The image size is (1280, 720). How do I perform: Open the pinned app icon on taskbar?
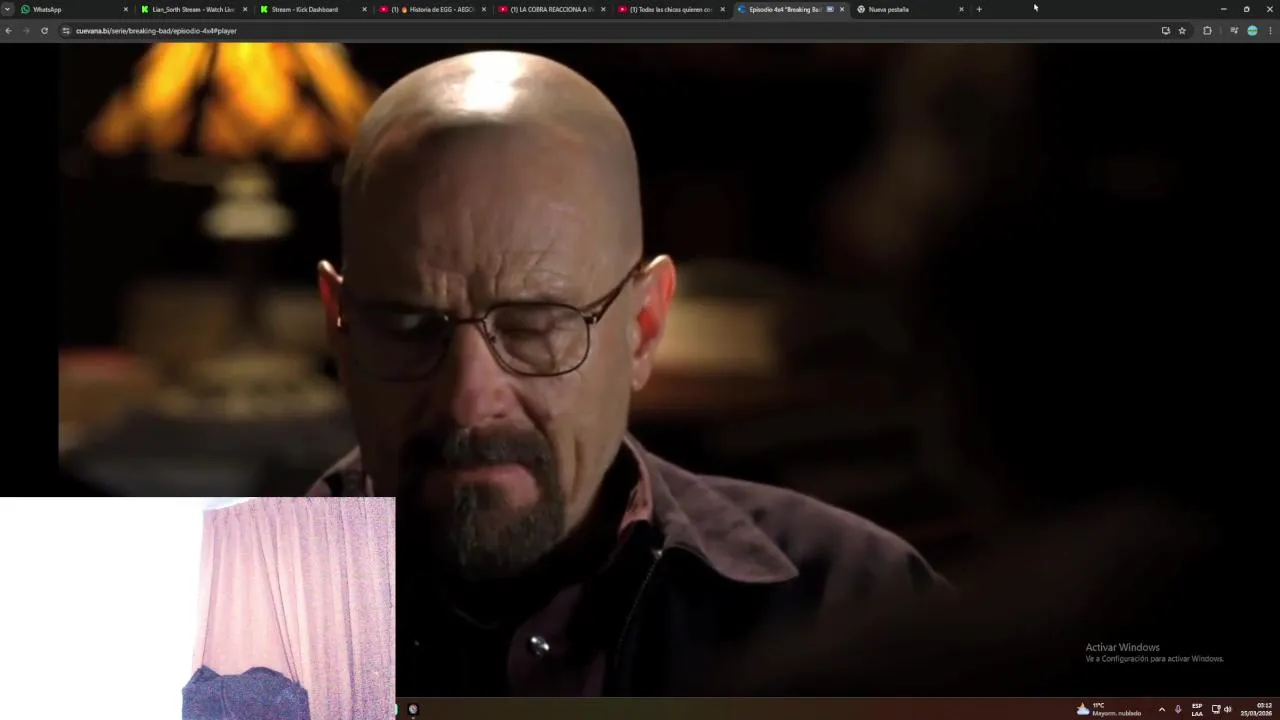413,709
